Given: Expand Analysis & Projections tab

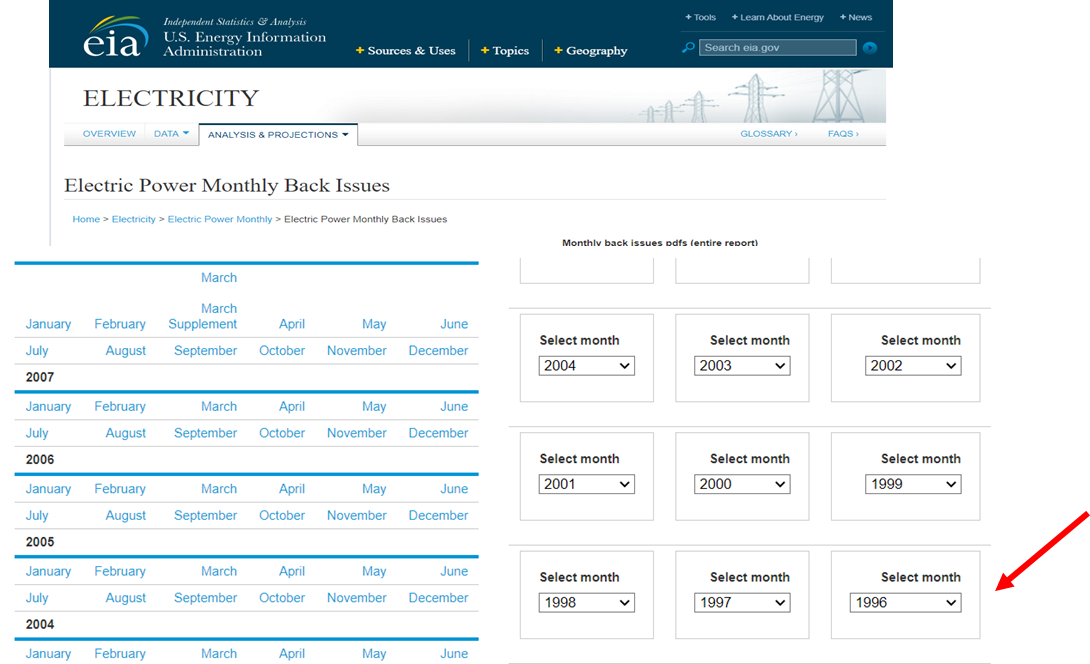Looking at the screenshot, I should 278,135.
